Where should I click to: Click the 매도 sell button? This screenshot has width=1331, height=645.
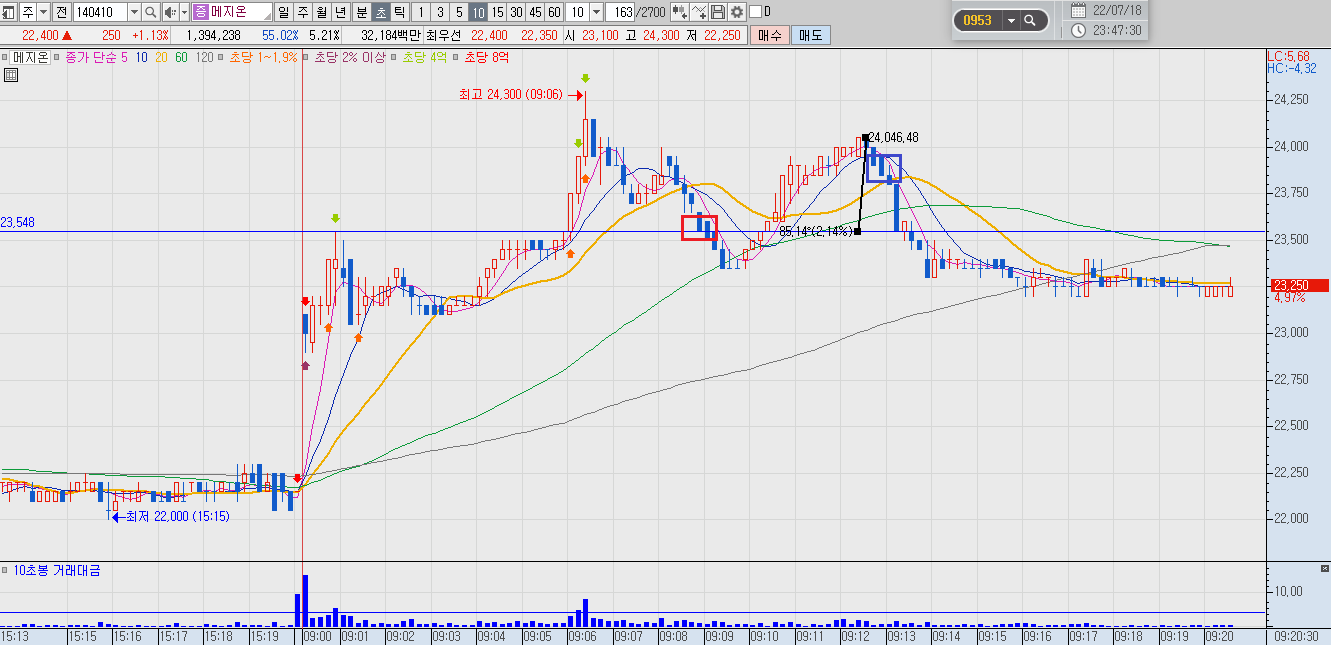pyautogui.click(x=809, y=35)
